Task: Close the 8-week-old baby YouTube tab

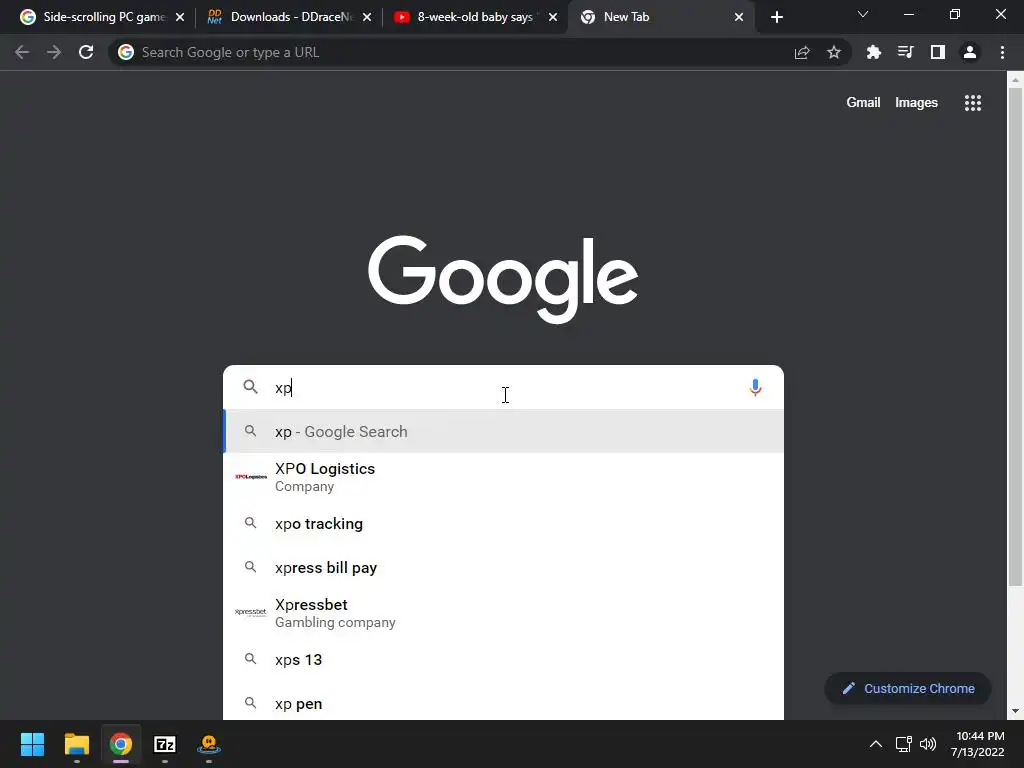Action: coord(553,17)
